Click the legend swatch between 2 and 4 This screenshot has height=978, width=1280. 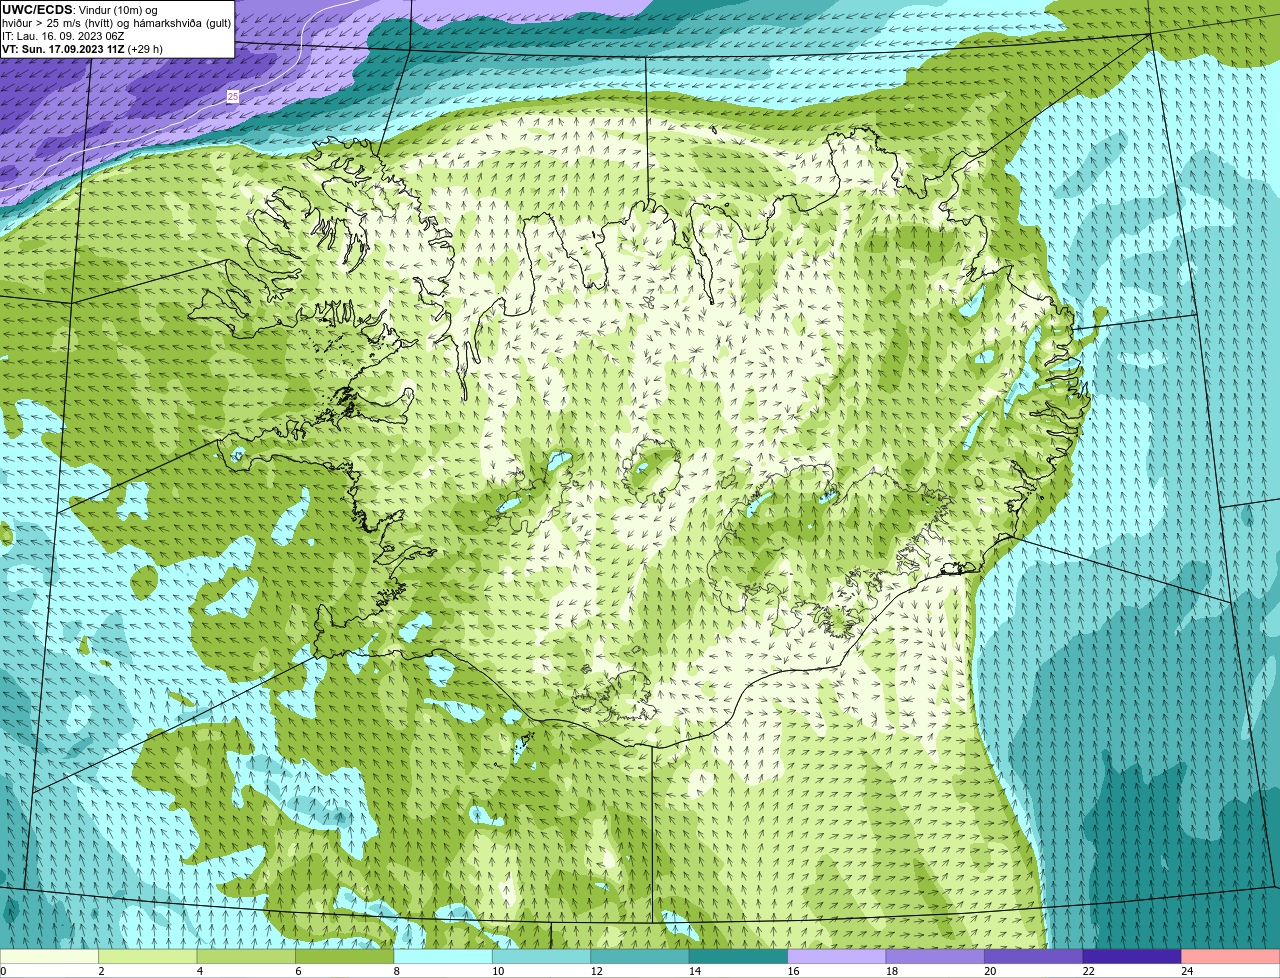click(x=148, y=956)
